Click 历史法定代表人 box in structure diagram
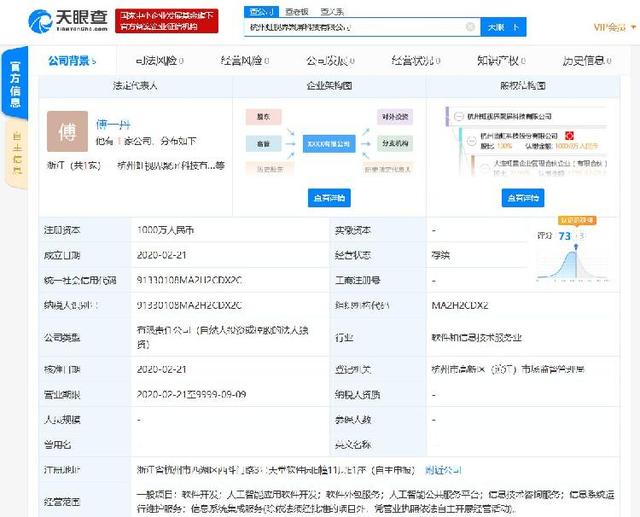Image resolution: width=640 pixels, height=517 pixels. [x=388, y=169]
